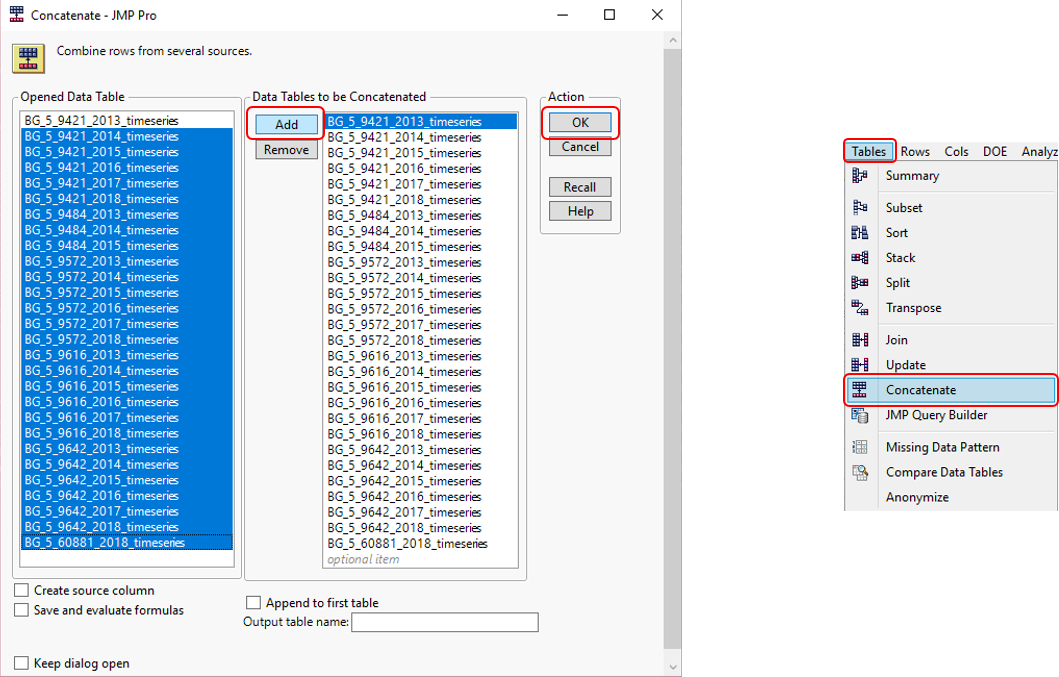Screen dimensions: 1059x677
Task: Click the Join icon in Tables menu
Action: pos(860,340)
